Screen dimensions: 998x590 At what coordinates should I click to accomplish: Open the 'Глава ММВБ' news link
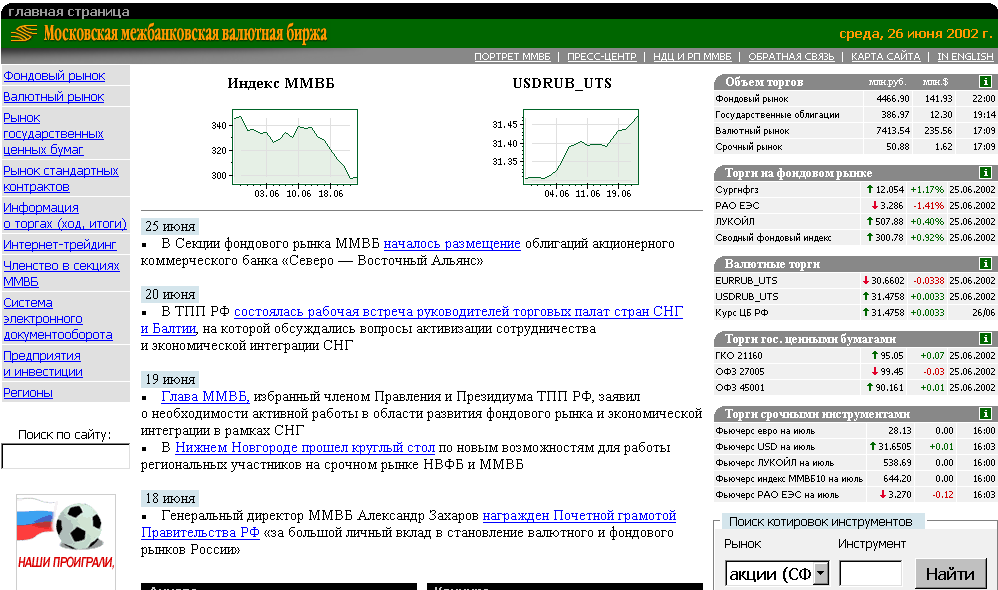[x=205, y=397]
